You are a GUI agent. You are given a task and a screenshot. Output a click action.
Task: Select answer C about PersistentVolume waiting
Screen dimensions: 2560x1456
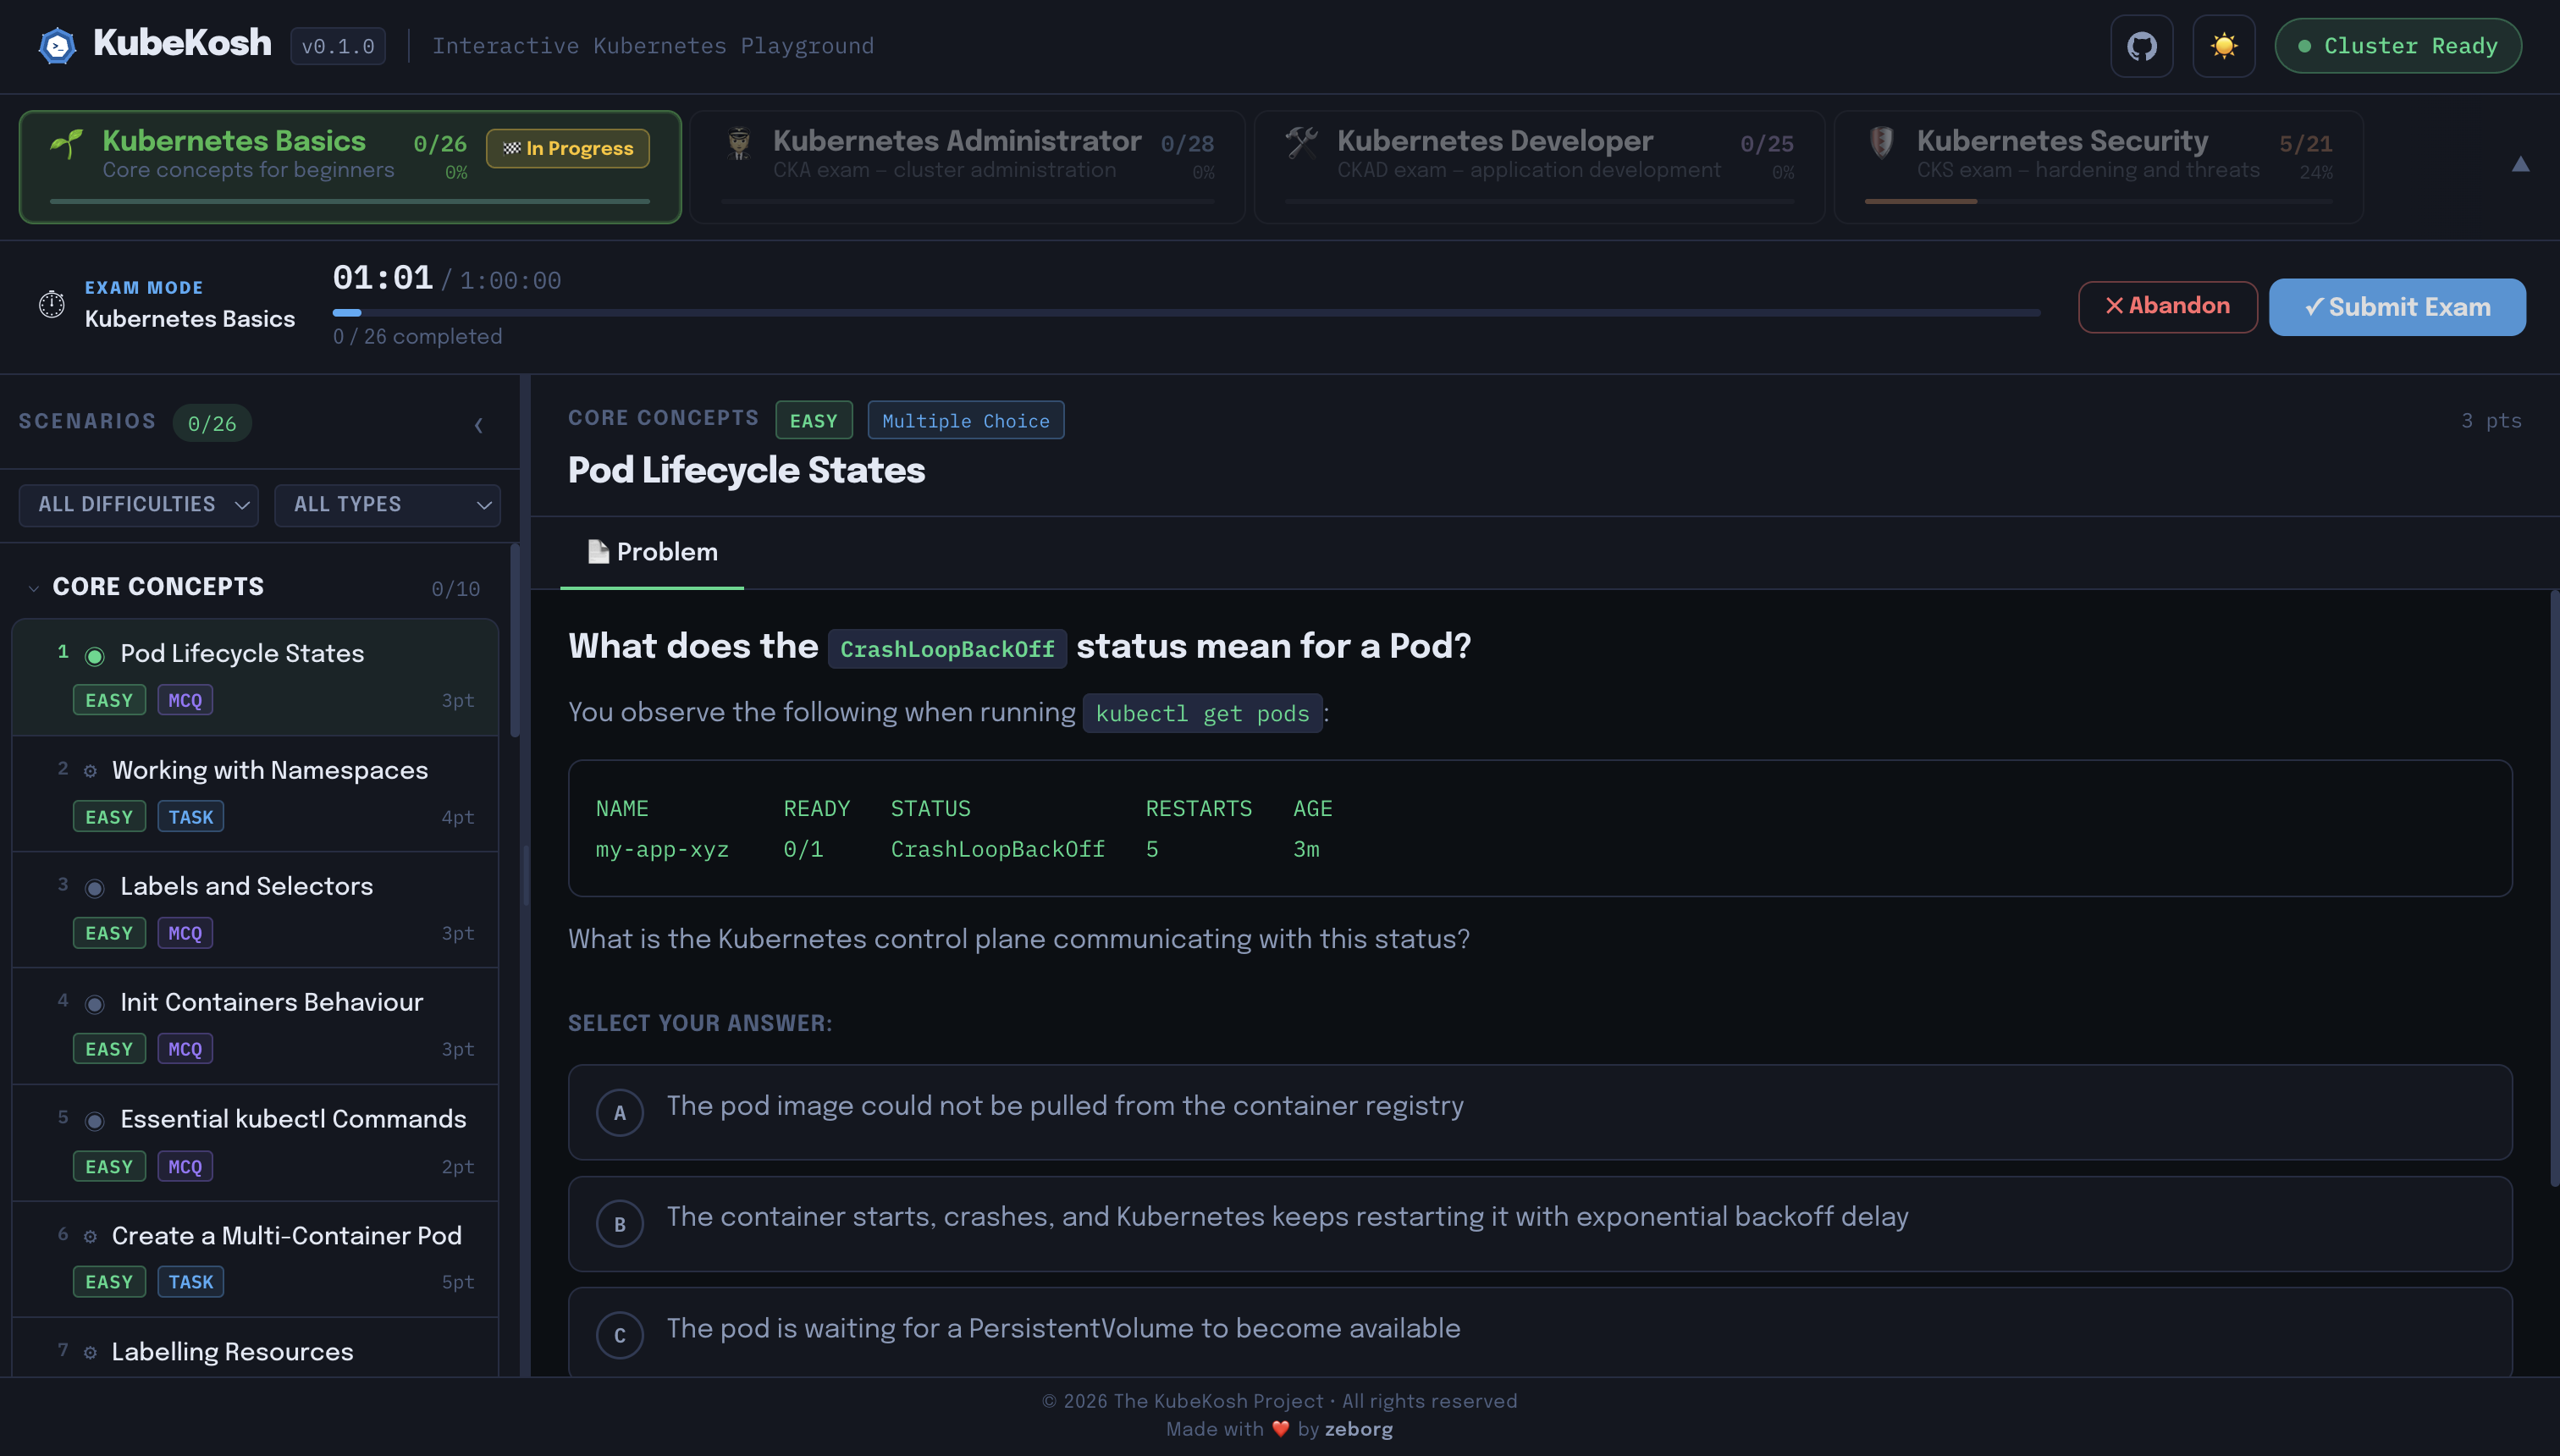(1540, 1333)
